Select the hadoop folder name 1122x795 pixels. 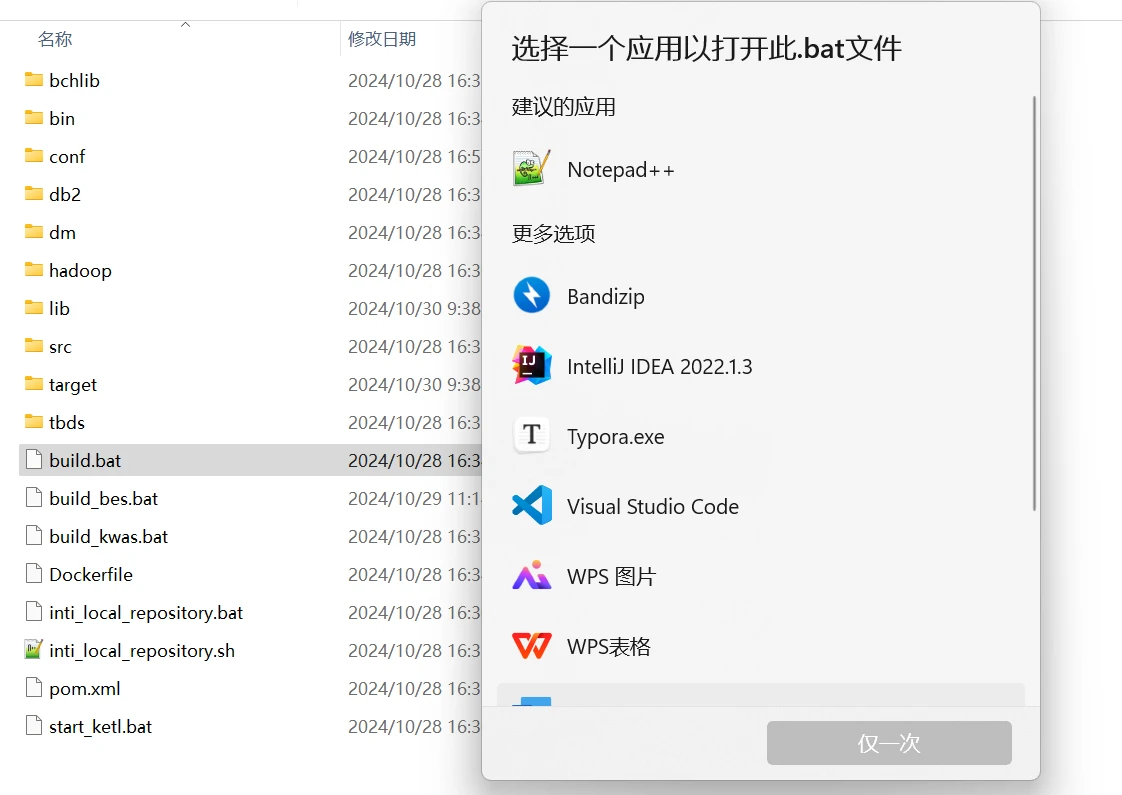coord(80,270)
